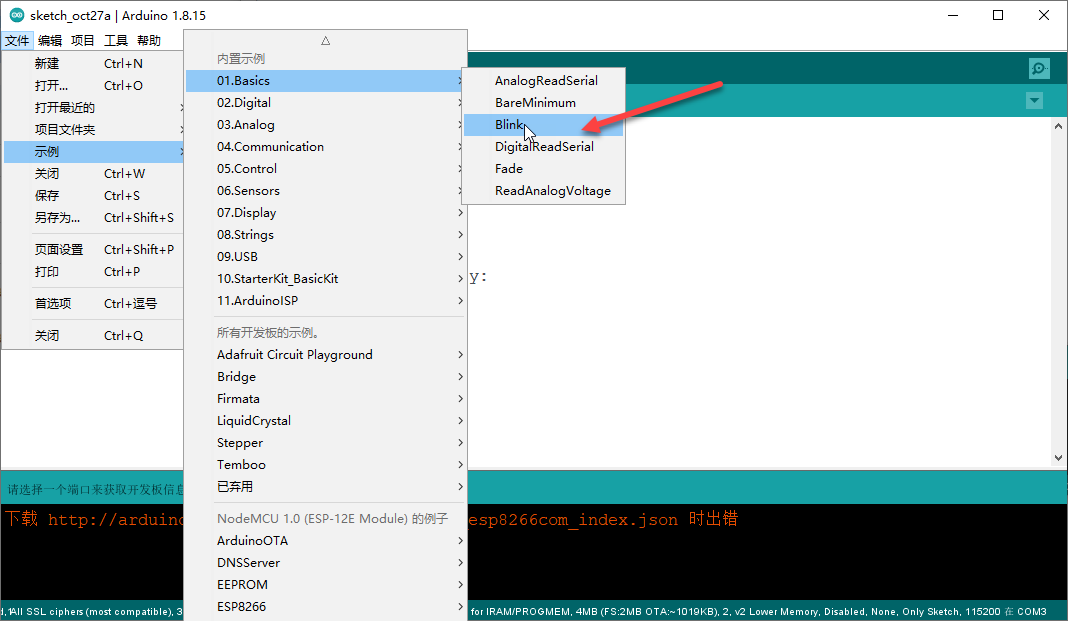Image resolution: width=1068 pixels, height=621 pixels.
Task: Close the Arduino window
Action: point(1043,15)
